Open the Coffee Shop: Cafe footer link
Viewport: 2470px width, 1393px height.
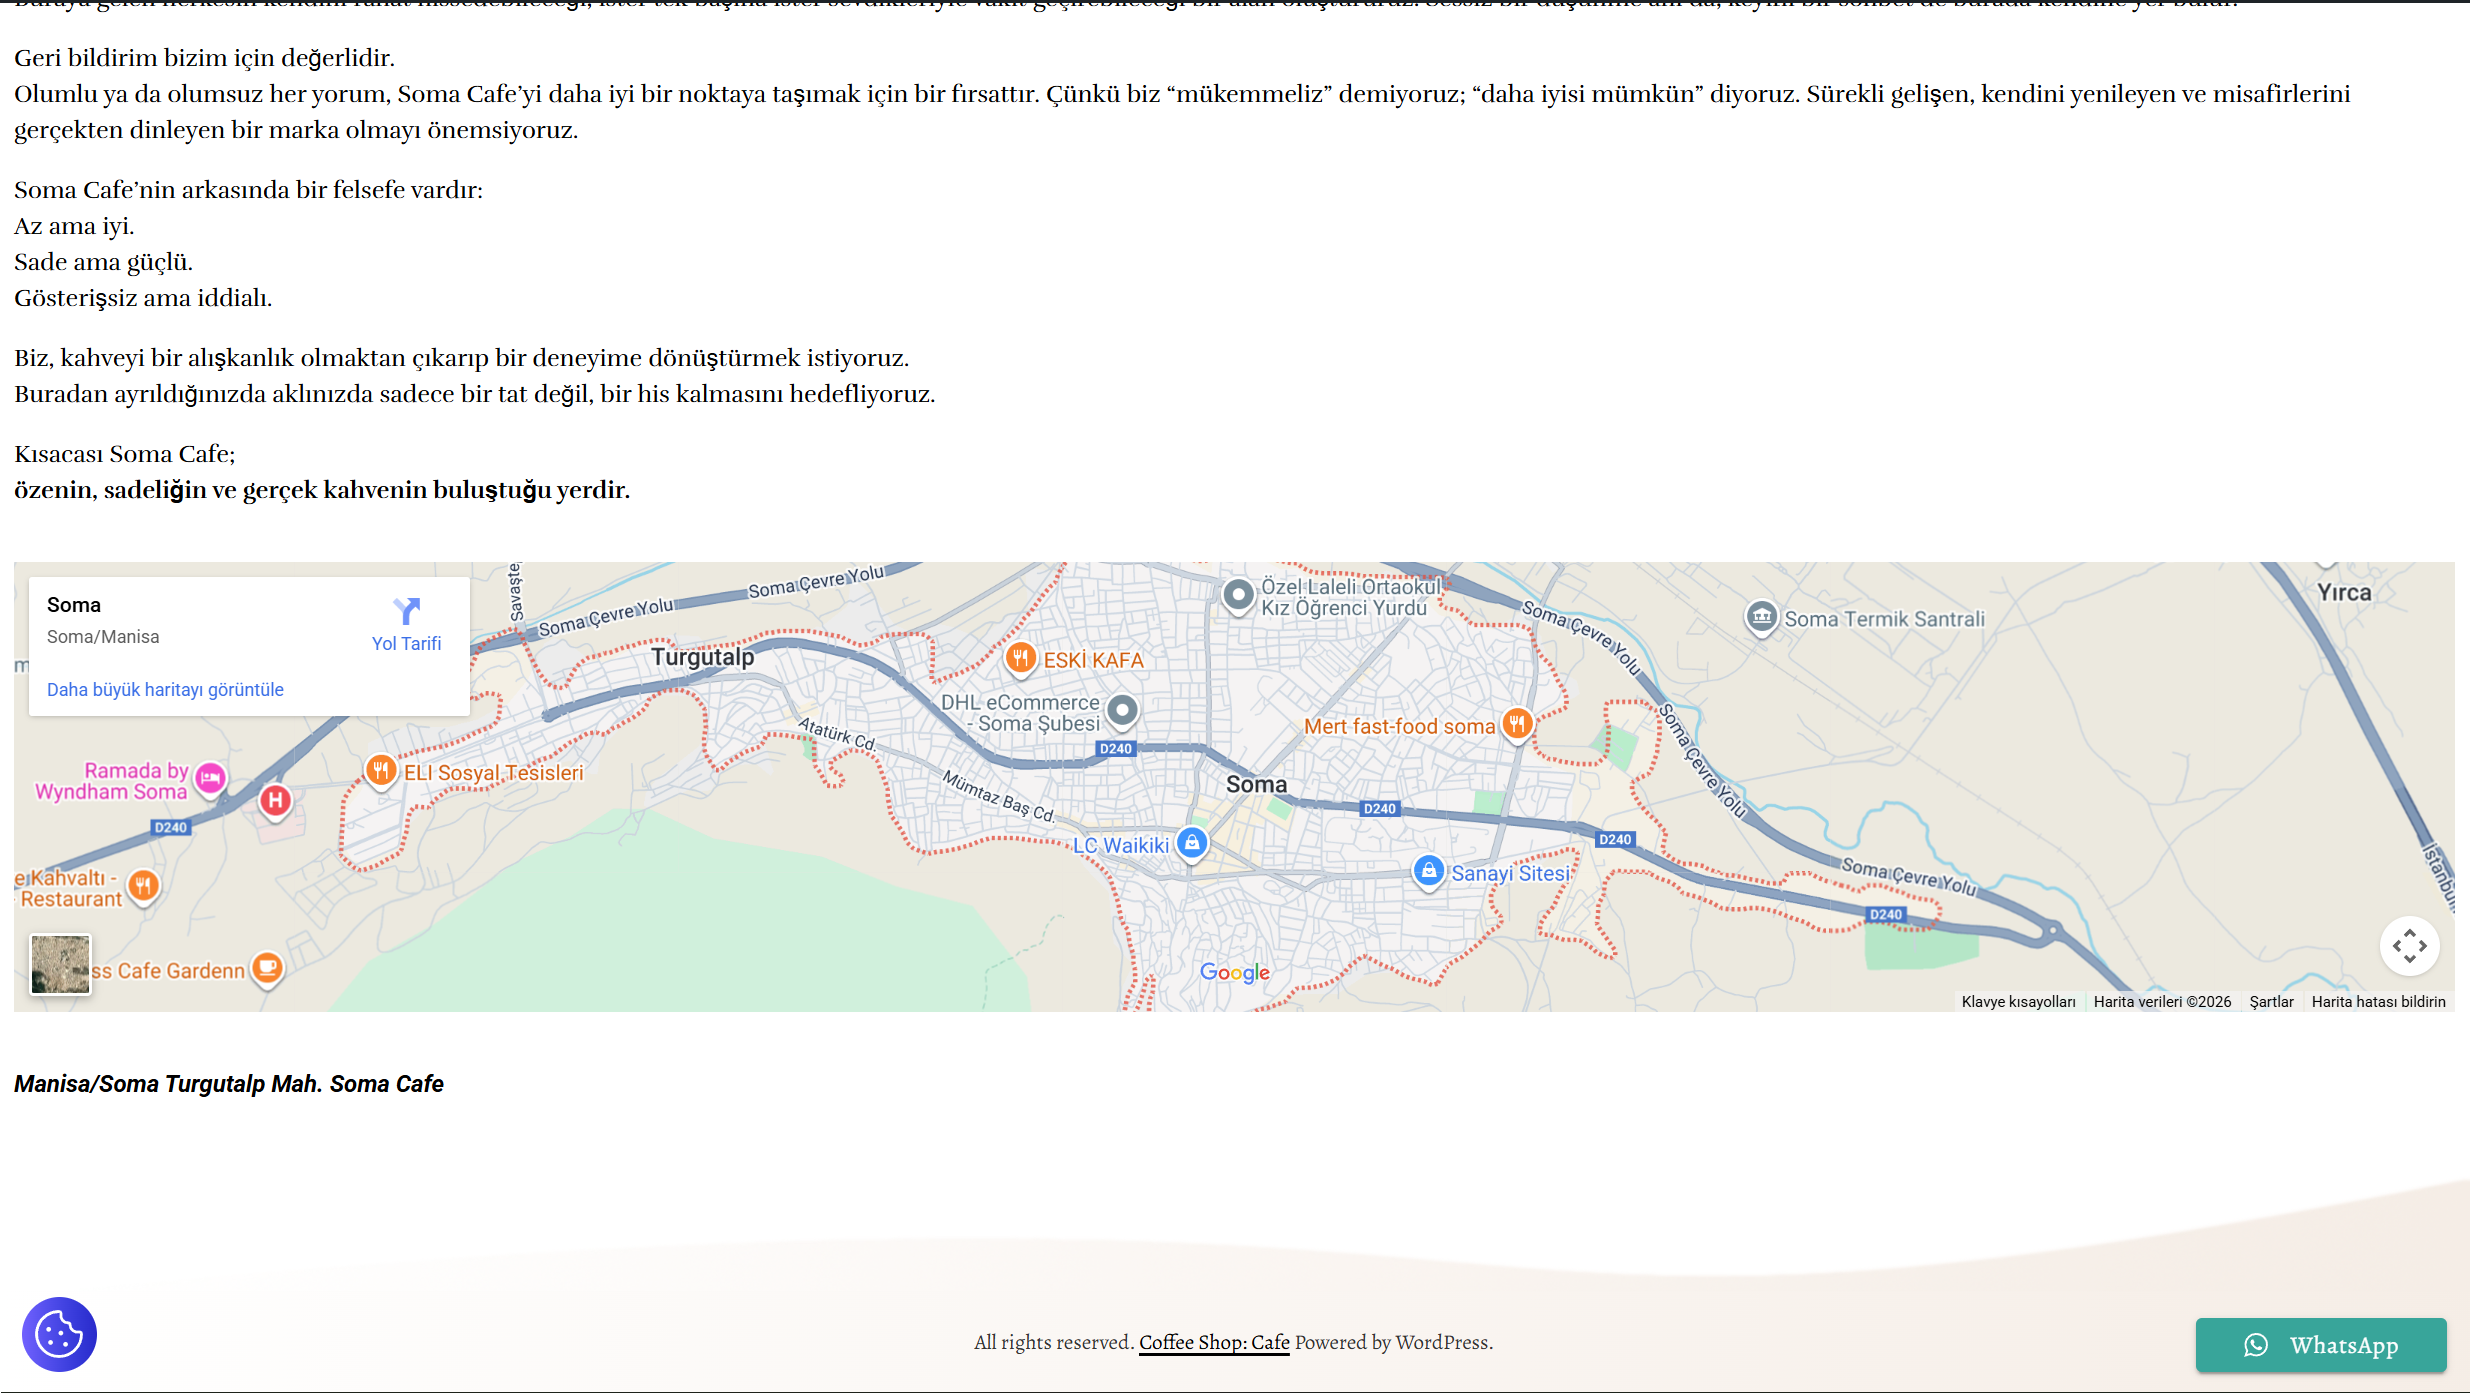1214,1342
